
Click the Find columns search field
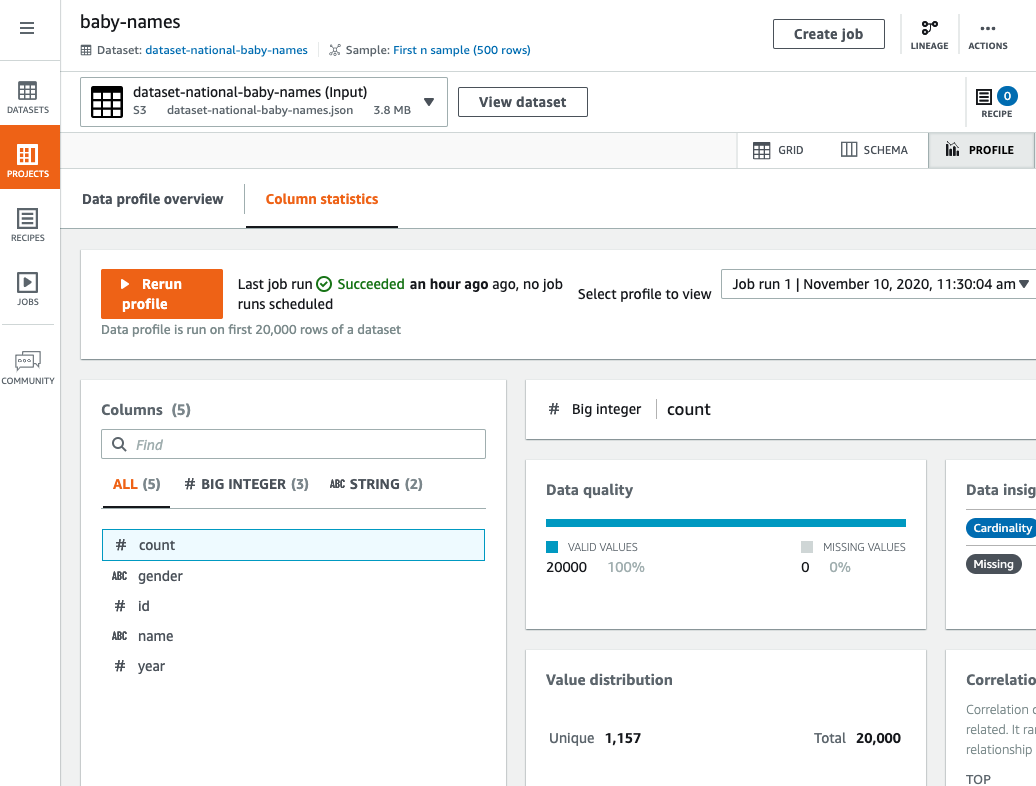tap(292, 443)
